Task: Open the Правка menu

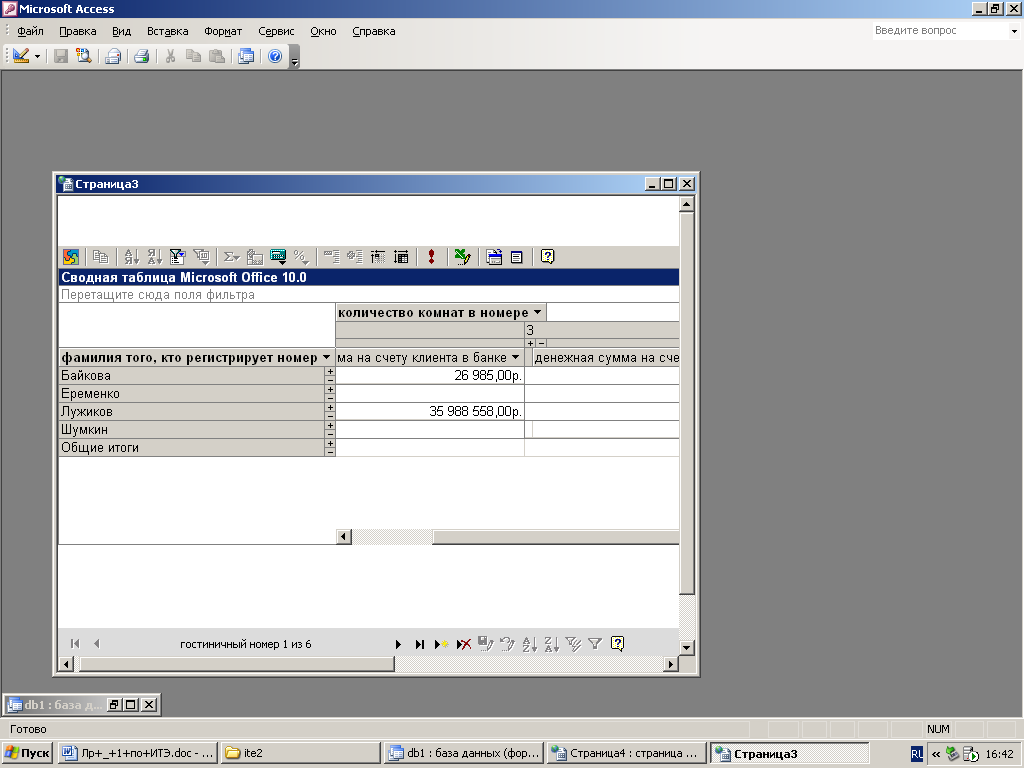Action: coord(78,31)
